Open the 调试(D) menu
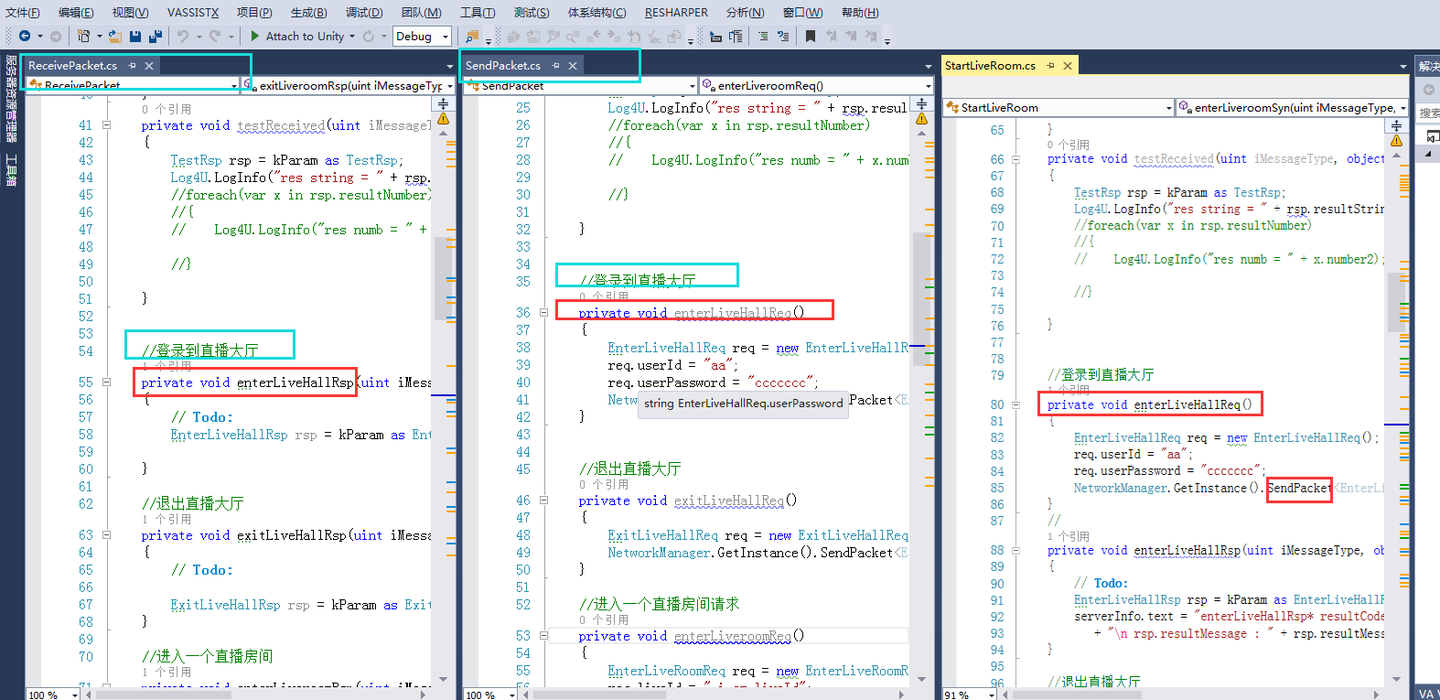The width and height of the screenshot is (1440, 700). coord(364,12)
